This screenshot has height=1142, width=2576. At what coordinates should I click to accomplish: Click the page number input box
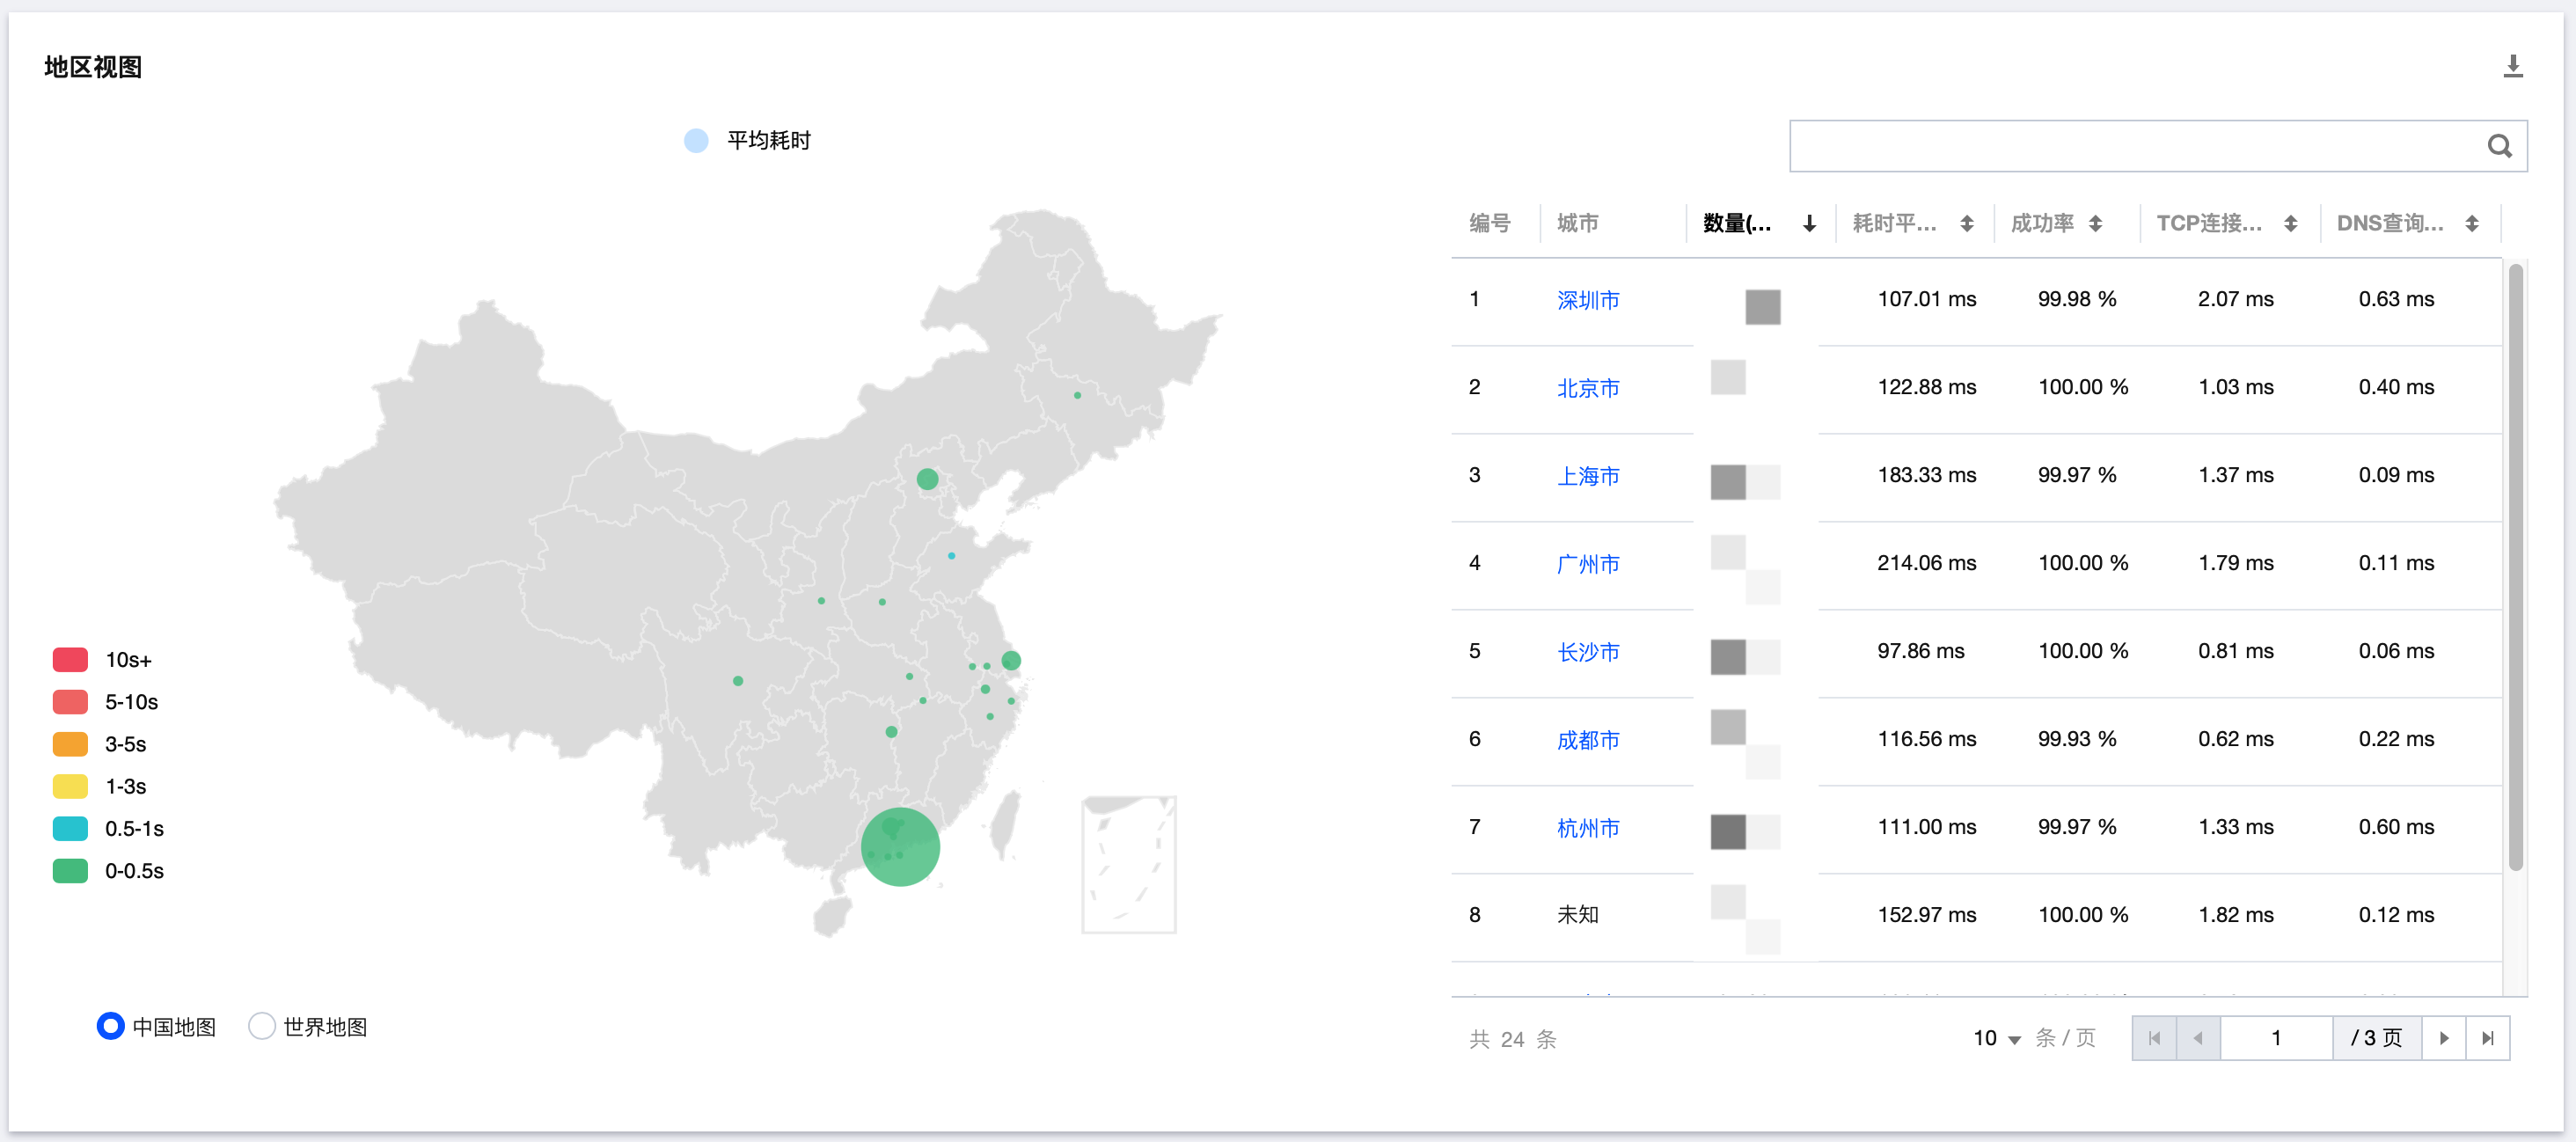(2275, 1038)
